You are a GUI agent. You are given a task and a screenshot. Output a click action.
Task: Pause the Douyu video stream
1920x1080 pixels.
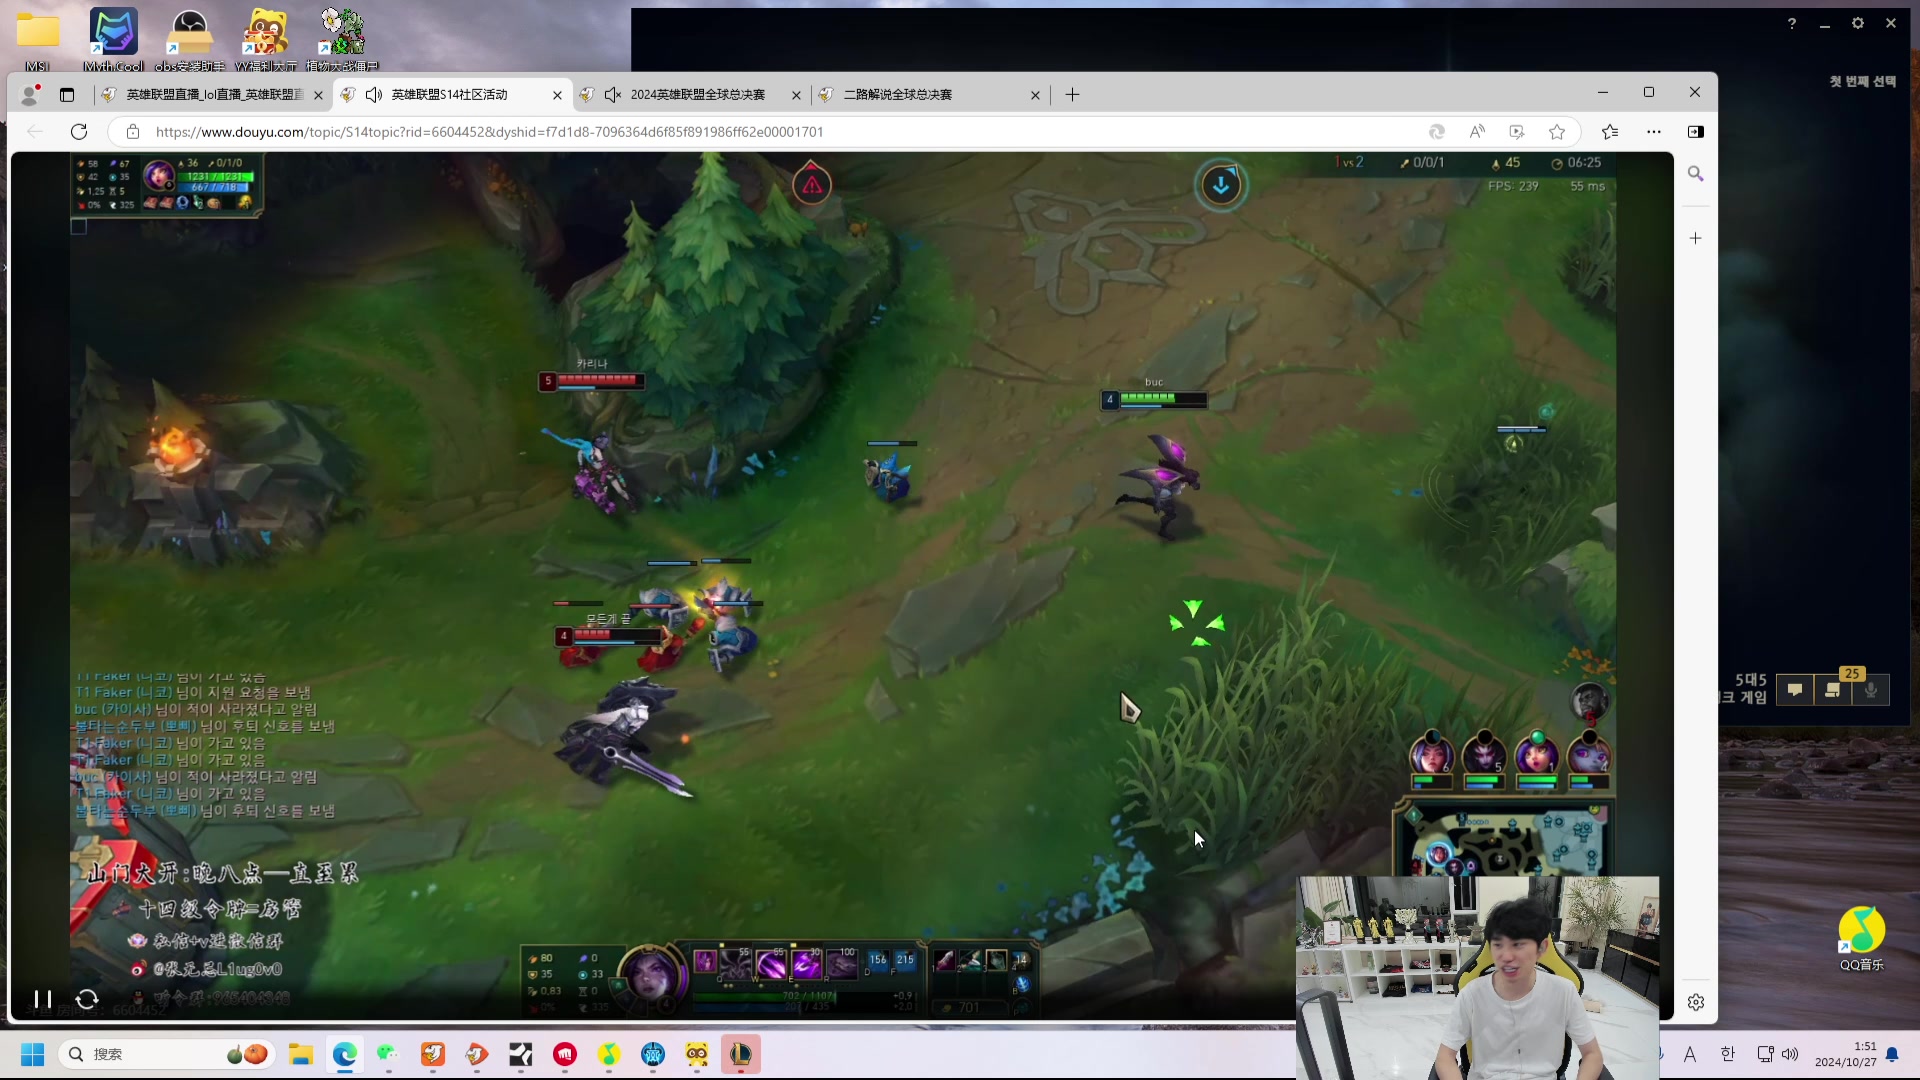tap(42, 999)
